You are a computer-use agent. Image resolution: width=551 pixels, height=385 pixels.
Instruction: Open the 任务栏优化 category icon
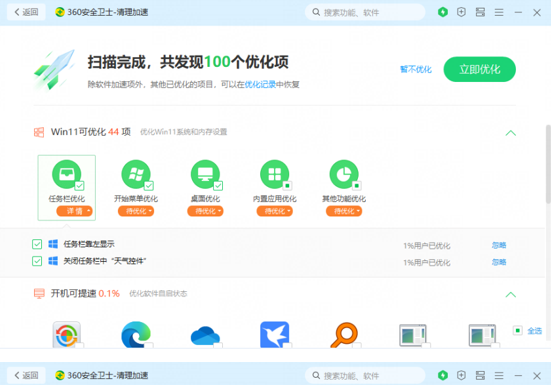(x=66, y=174)
